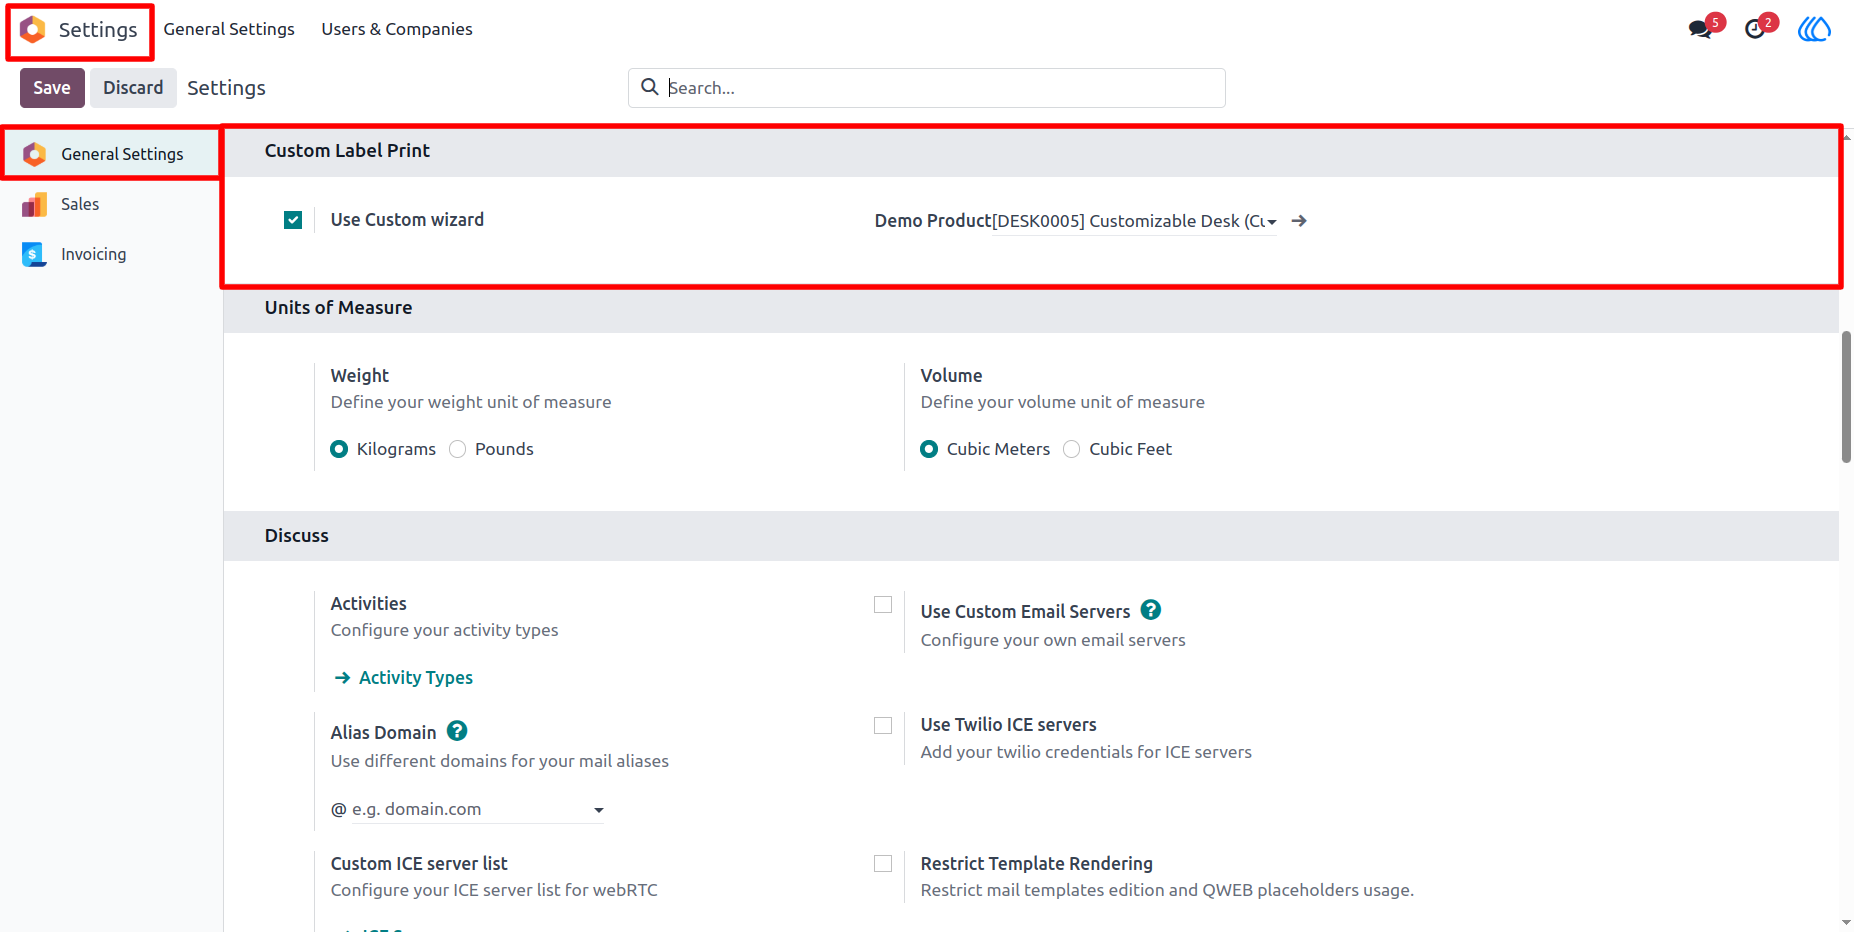Uncheck the Use Custom wizard checkbox
Screen dimensions: 1854x932
point(293,220)
